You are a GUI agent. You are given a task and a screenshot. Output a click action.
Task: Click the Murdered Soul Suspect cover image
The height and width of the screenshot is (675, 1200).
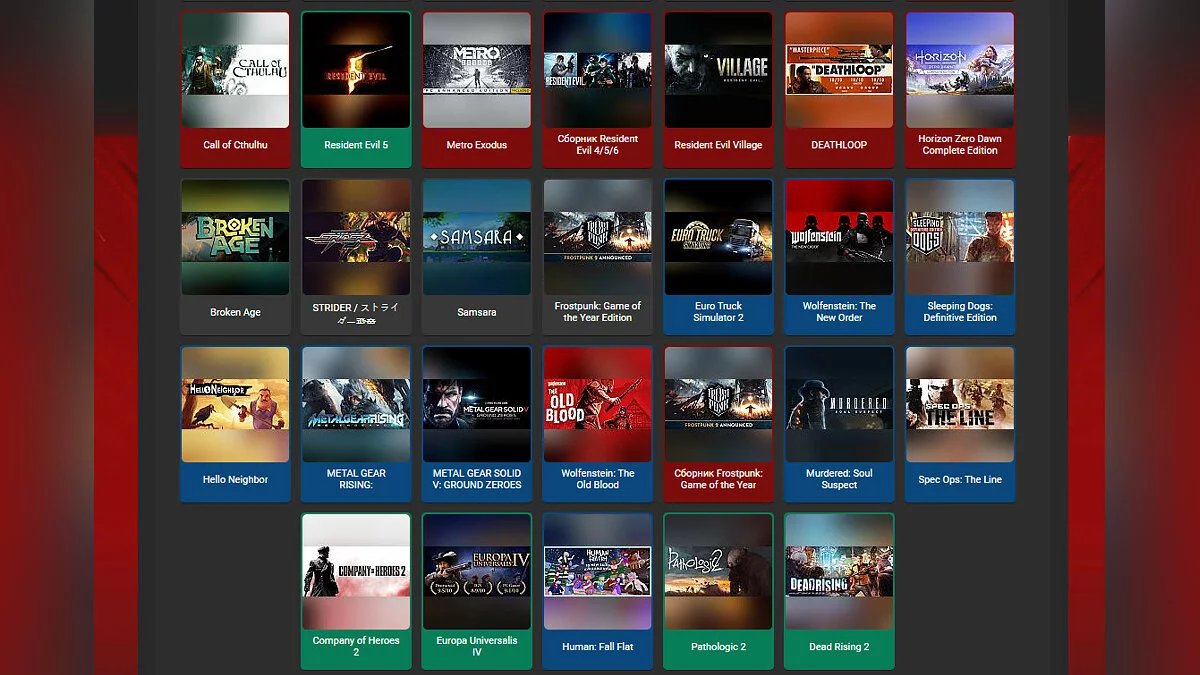(x=839, y=404)
